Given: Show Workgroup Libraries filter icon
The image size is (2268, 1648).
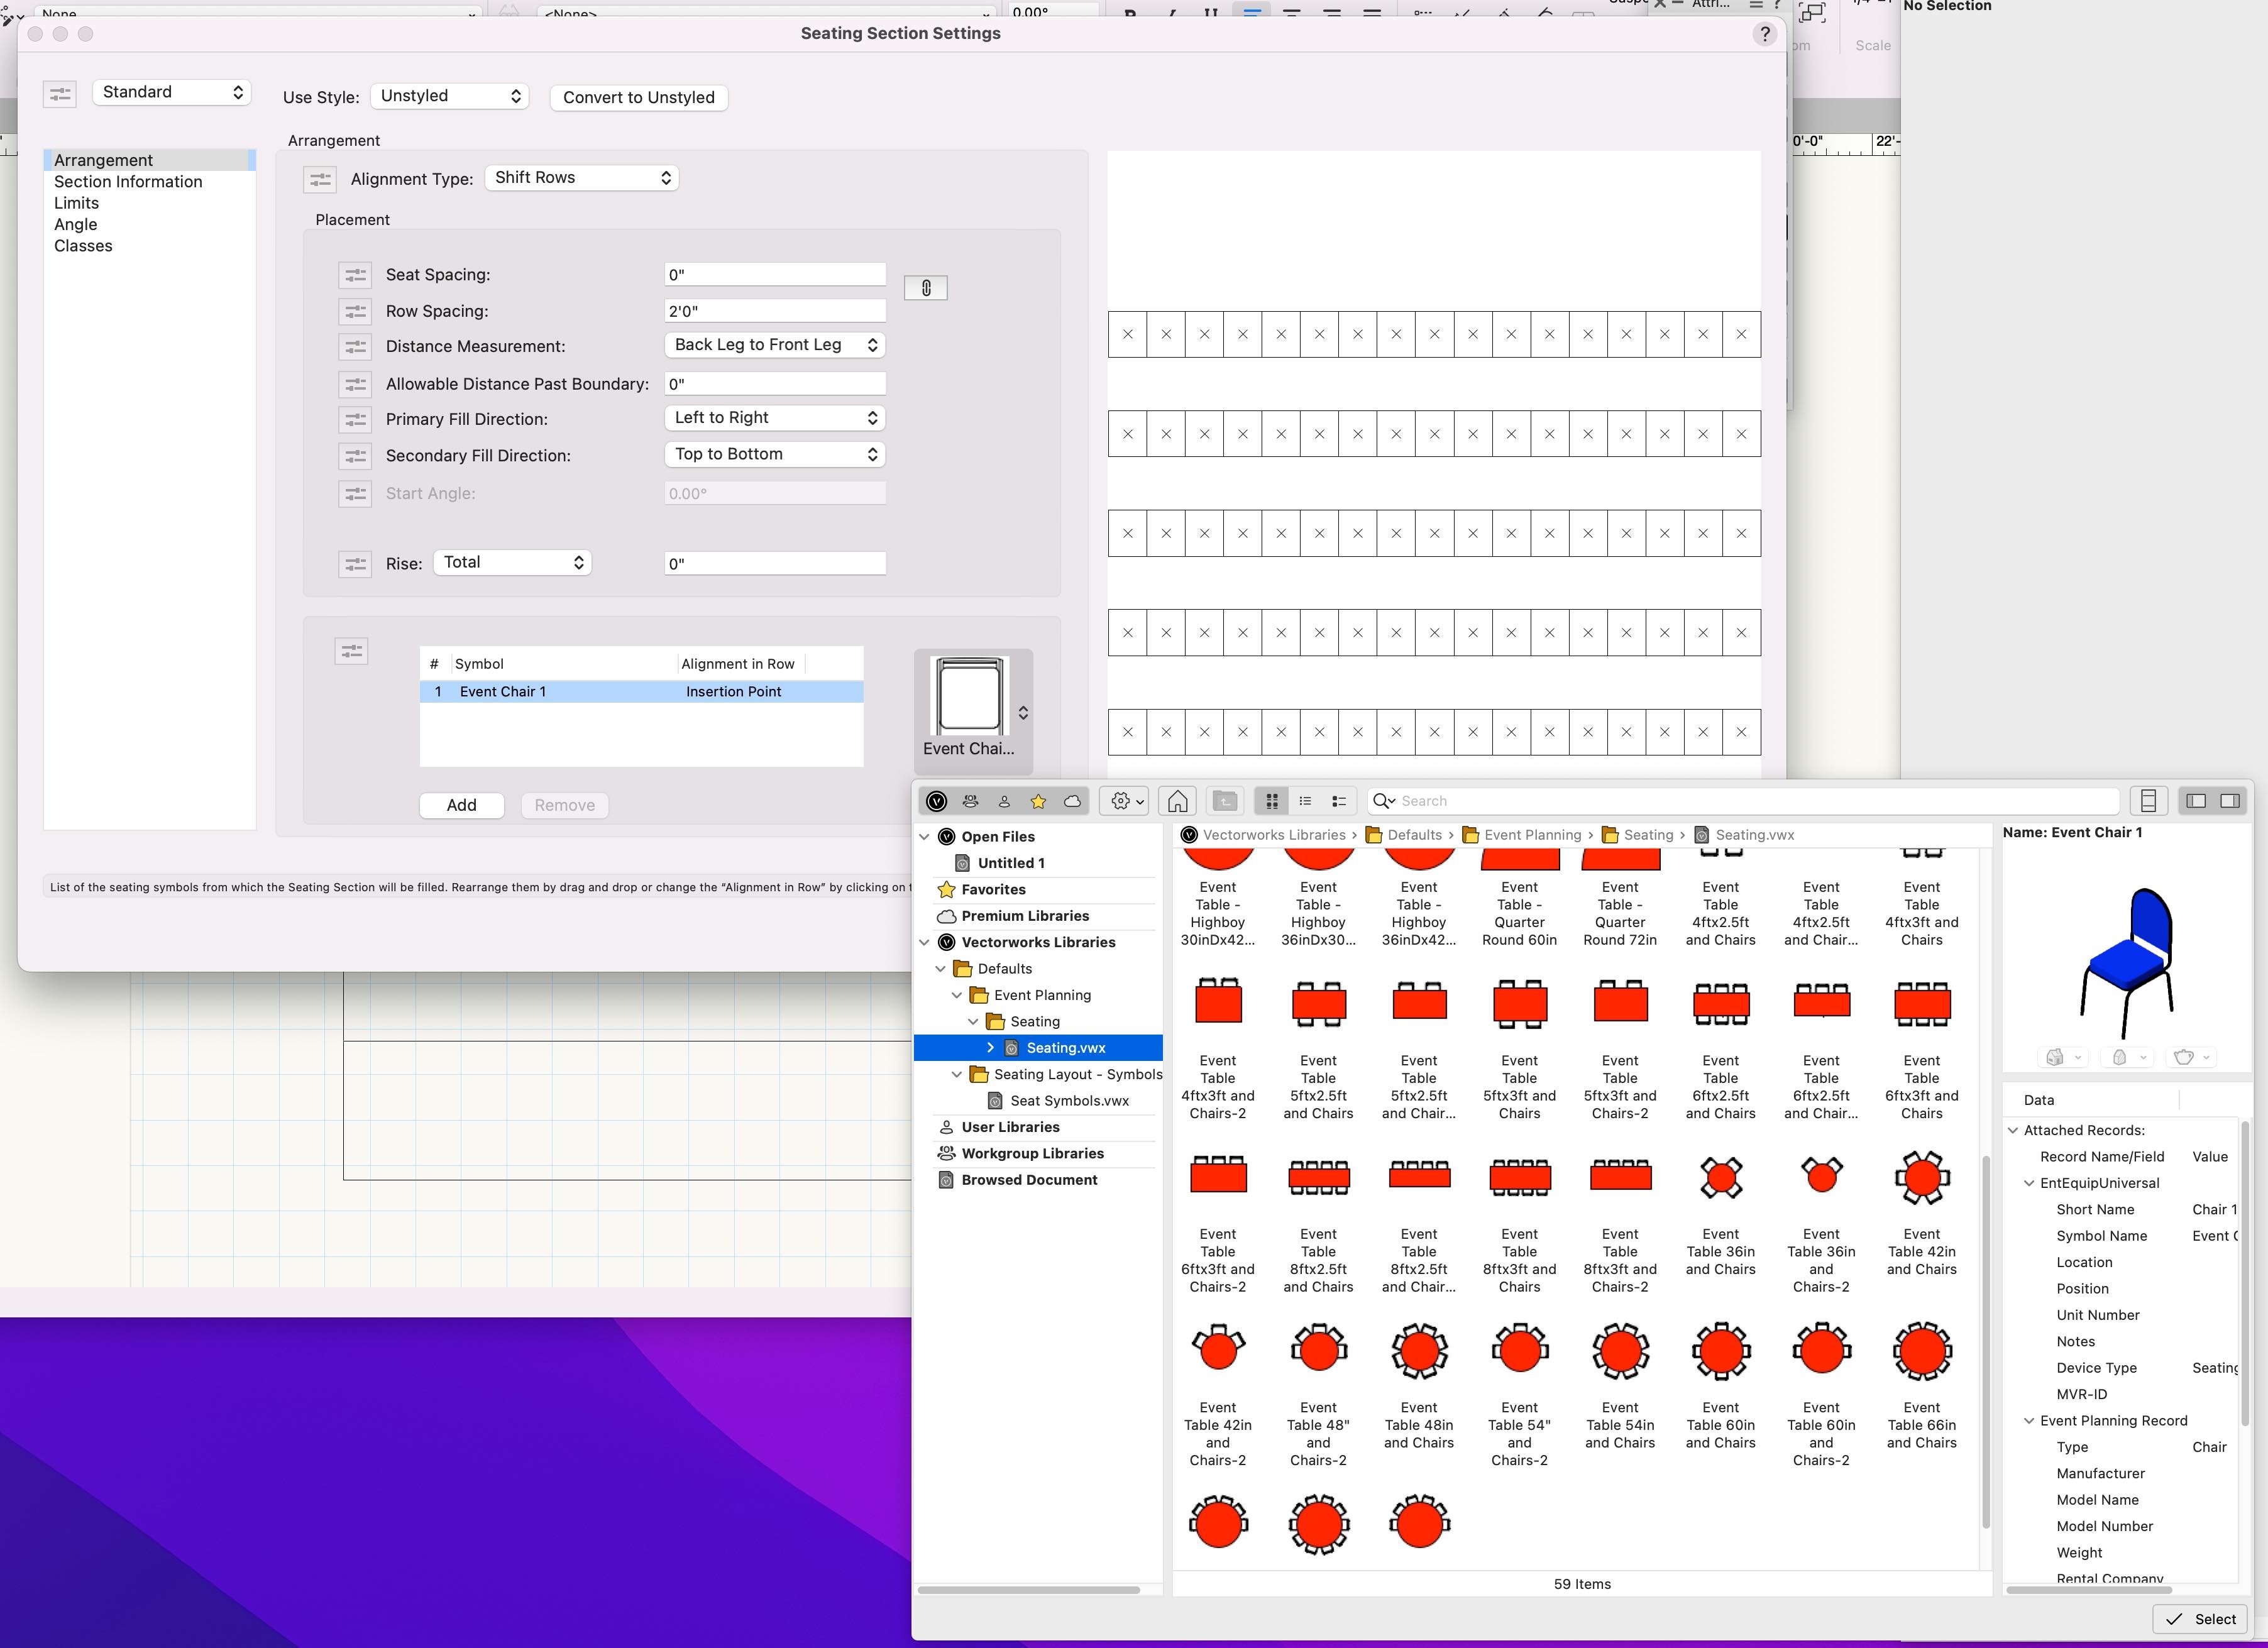Looking at the screenshot, I should point(970,801).
